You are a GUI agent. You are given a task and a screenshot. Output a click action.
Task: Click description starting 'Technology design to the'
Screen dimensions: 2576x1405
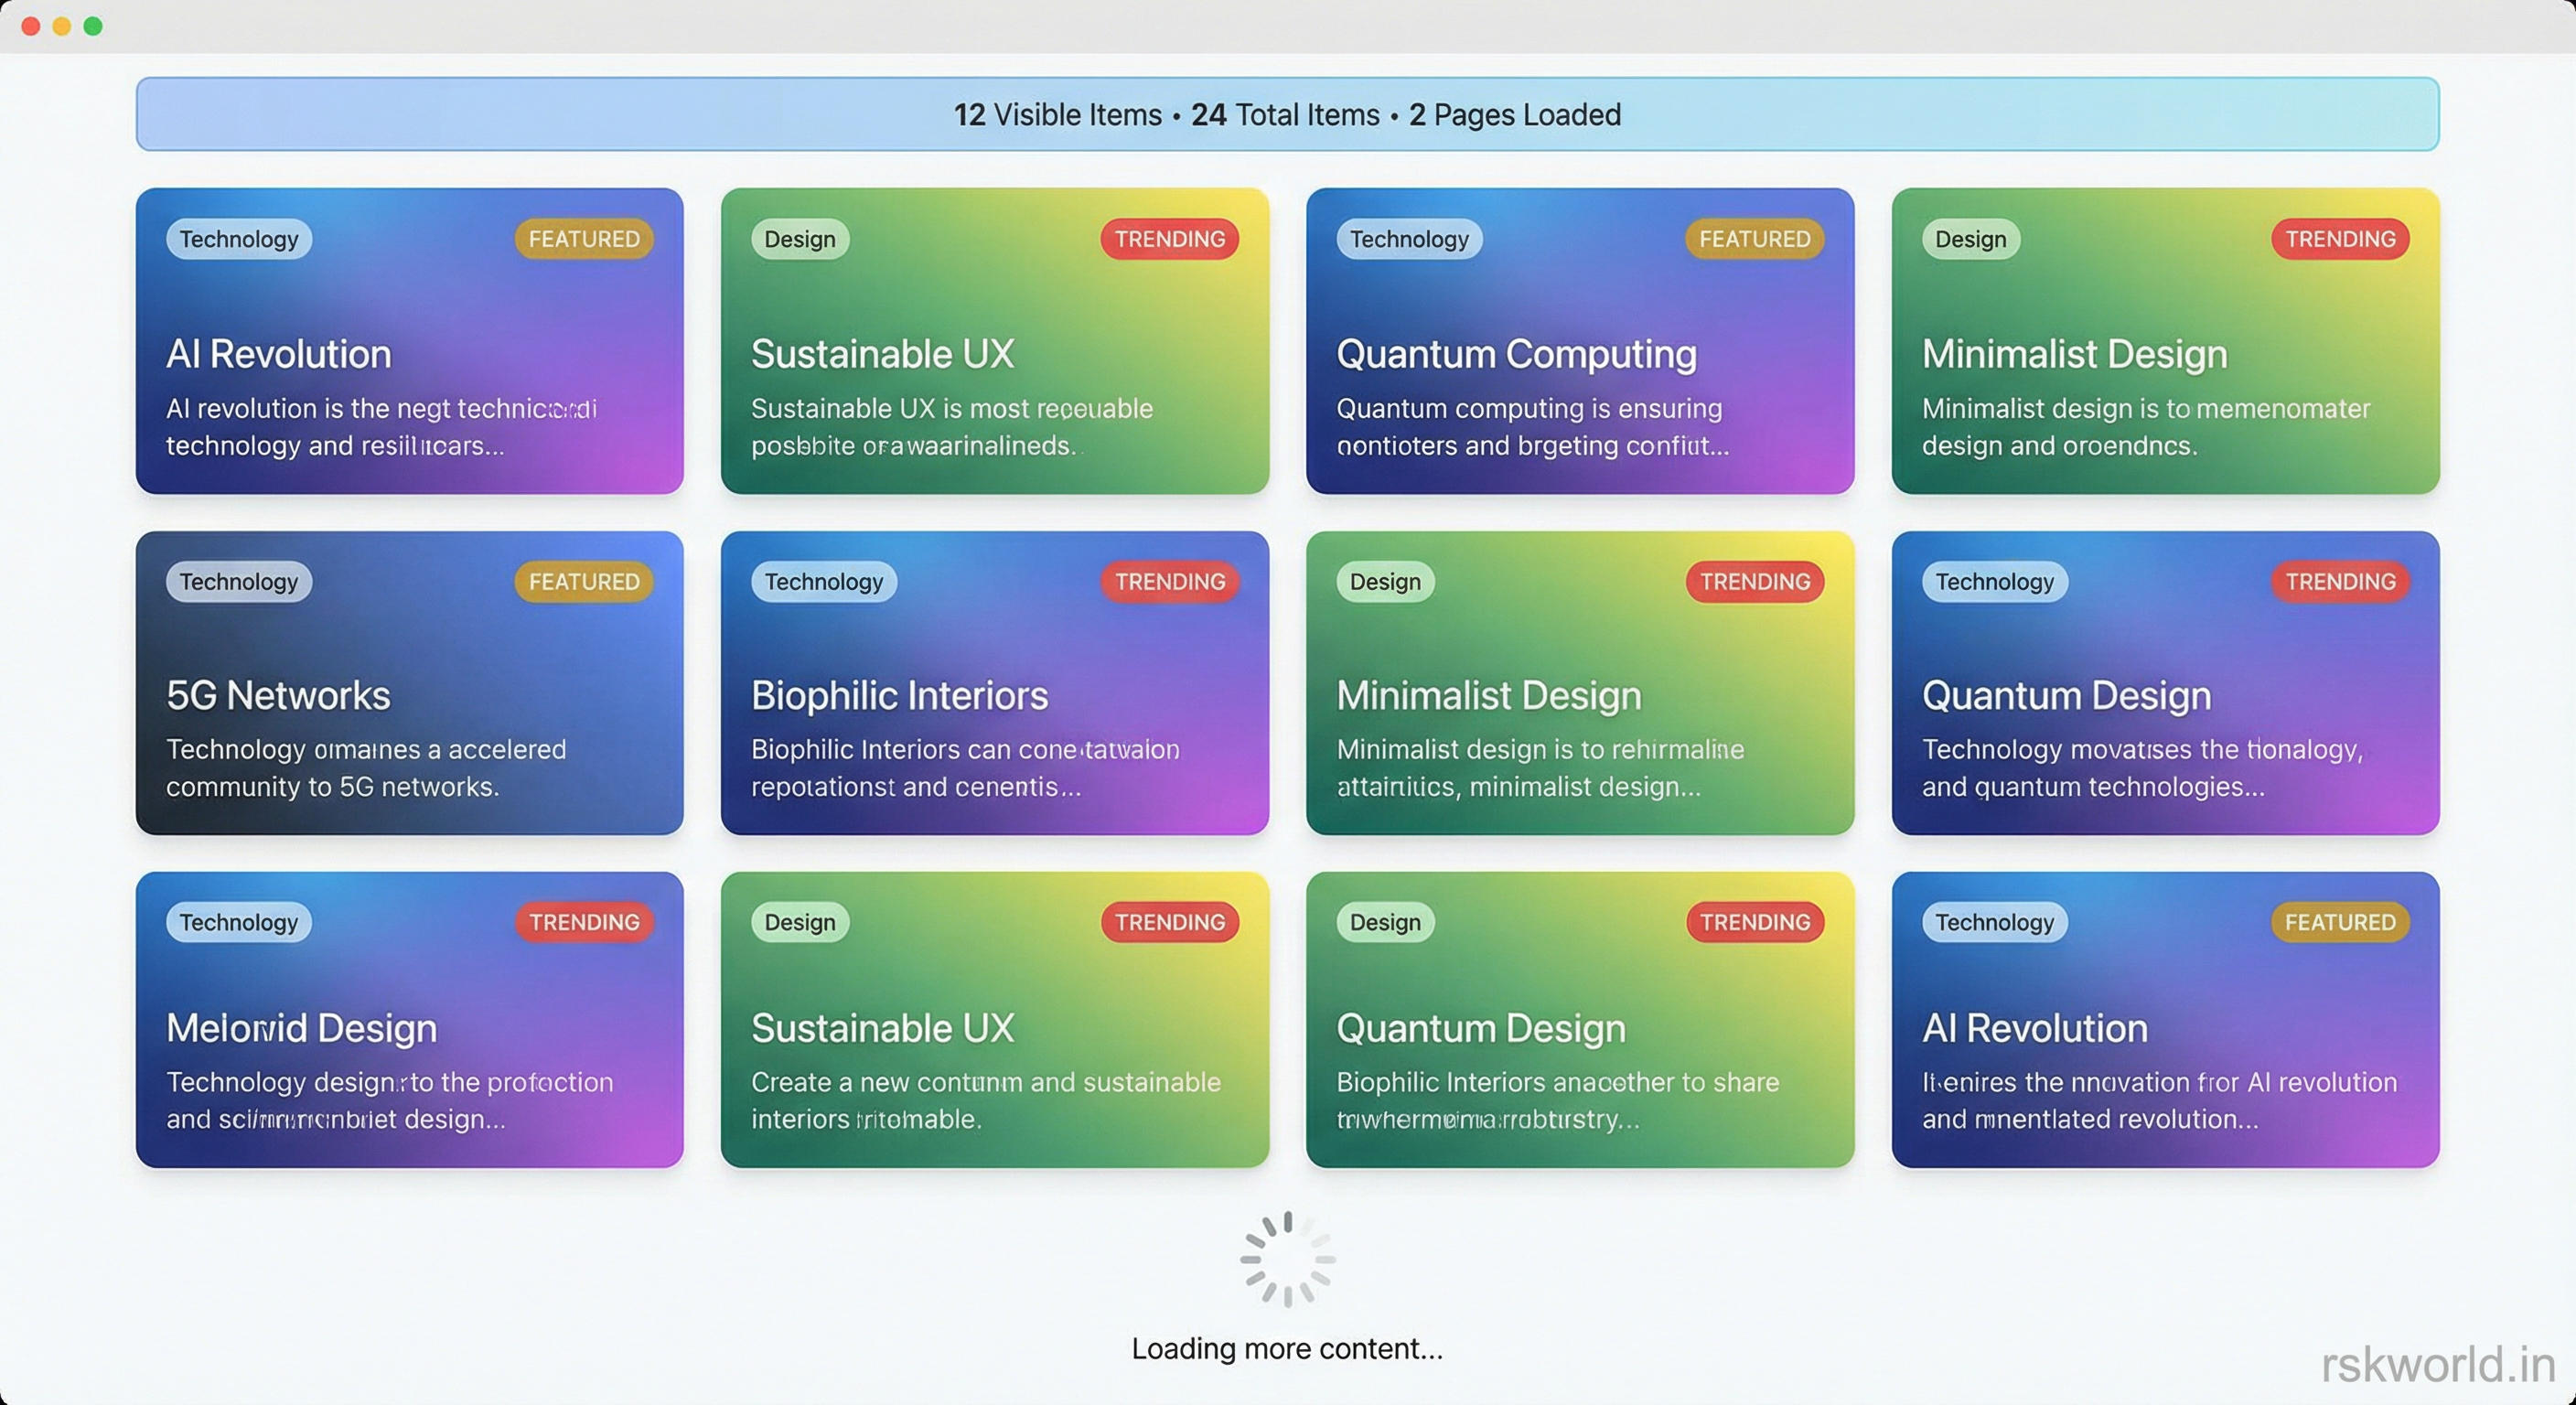click(390, 1082)
